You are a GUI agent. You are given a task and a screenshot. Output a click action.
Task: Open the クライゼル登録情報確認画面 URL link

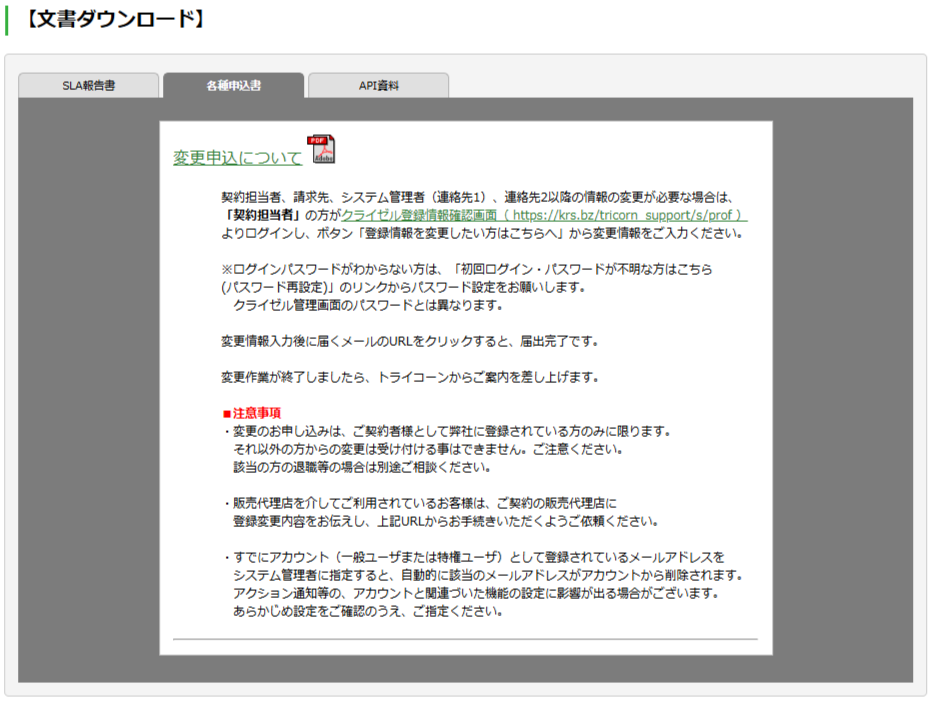[544, 215]
